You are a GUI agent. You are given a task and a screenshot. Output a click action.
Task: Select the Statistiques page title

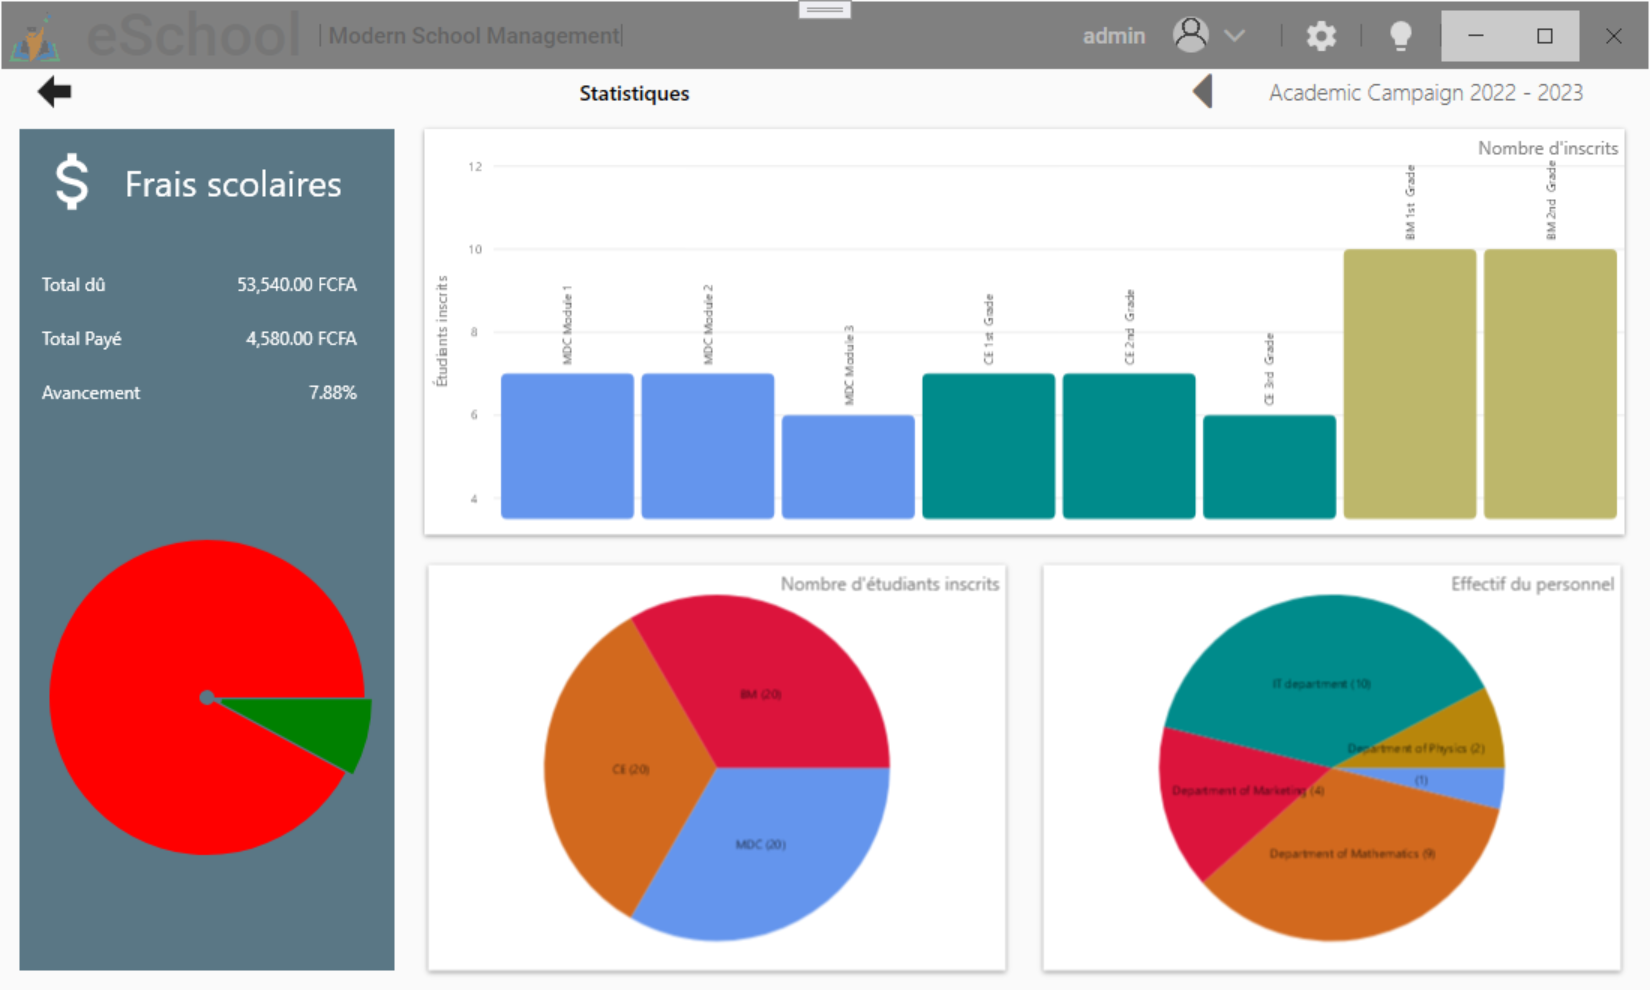634,93
